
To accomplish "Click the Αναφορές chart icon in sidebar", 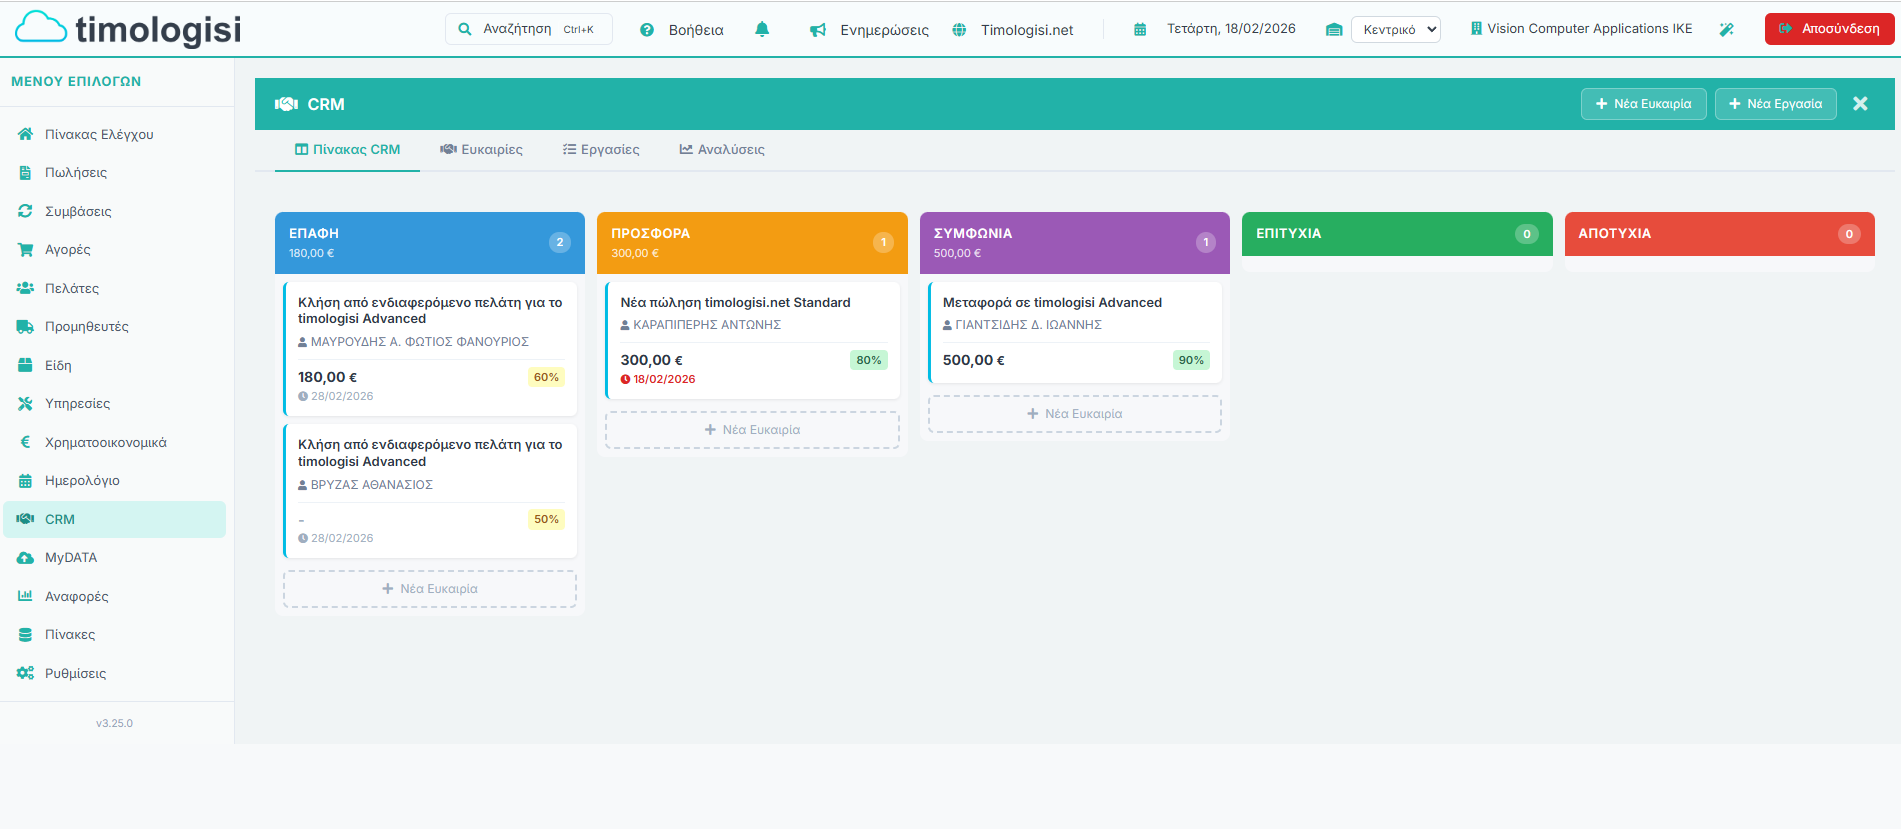I will [25, 596].
